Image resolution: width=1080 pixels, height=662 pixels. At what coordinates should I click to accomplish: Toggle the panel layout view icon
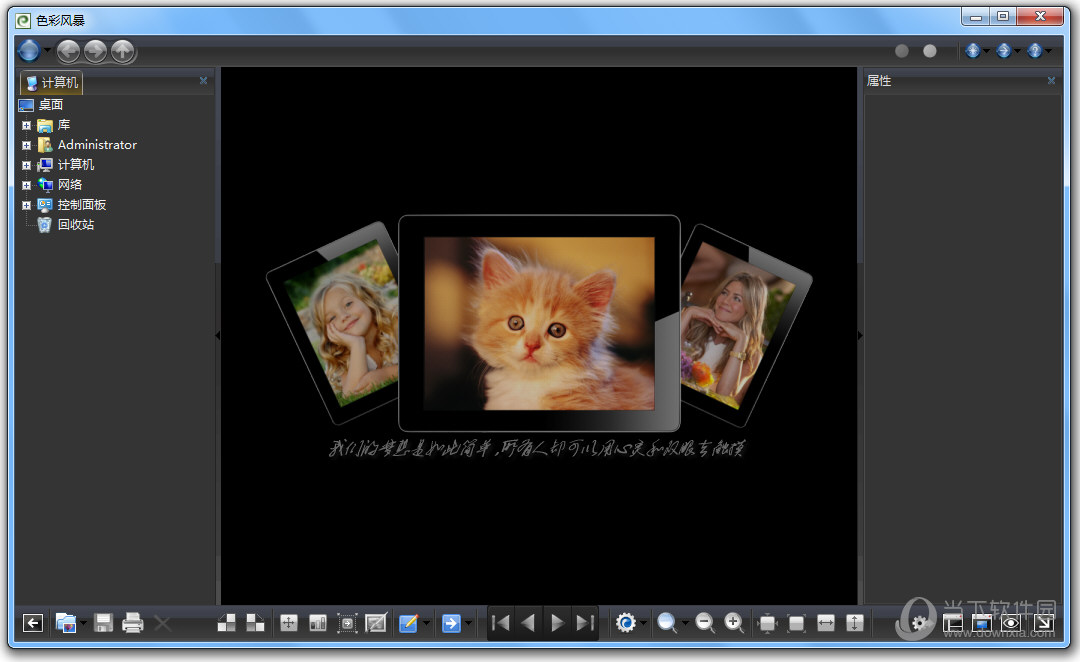pos(953,623)
